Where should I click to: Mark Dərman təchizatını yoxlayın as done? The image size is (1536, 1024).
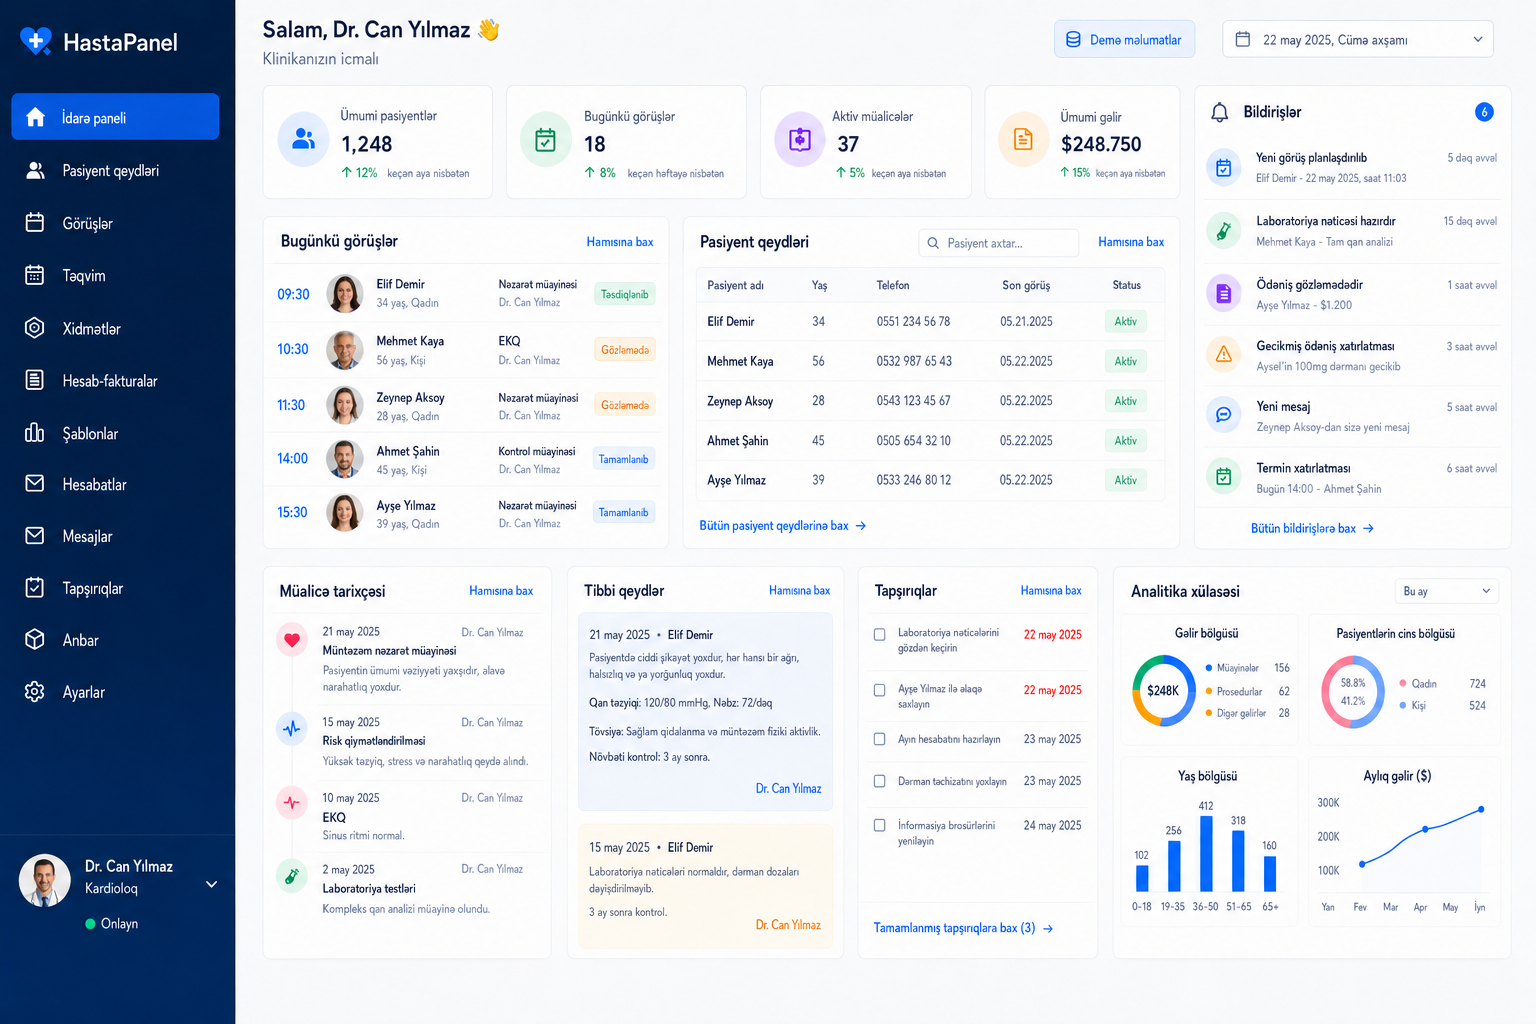[880, 781]
